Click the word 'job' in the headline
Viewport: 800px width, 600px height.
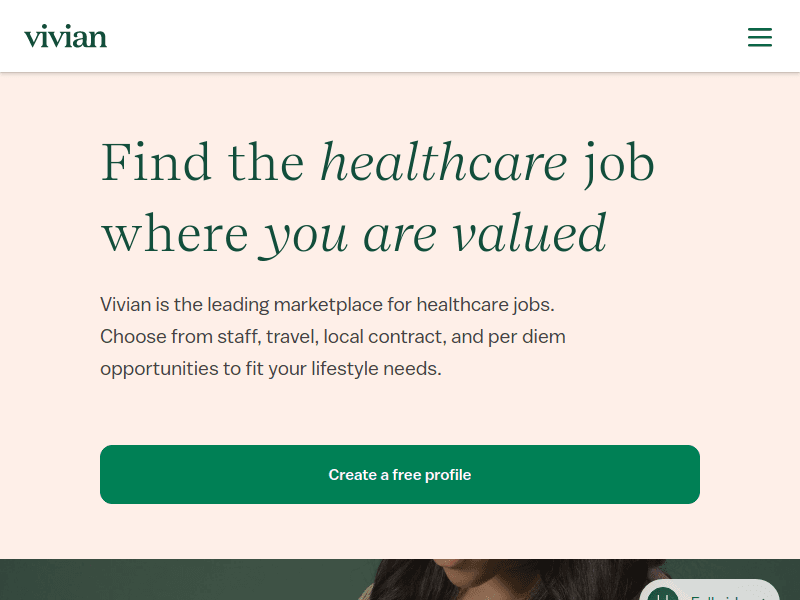point(619,162)
